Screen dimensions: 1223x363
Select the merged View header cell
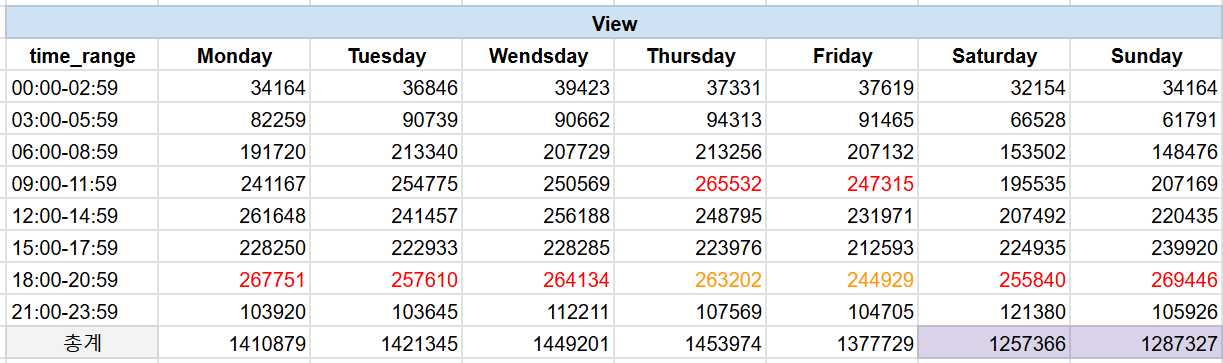tap(613, 24)
